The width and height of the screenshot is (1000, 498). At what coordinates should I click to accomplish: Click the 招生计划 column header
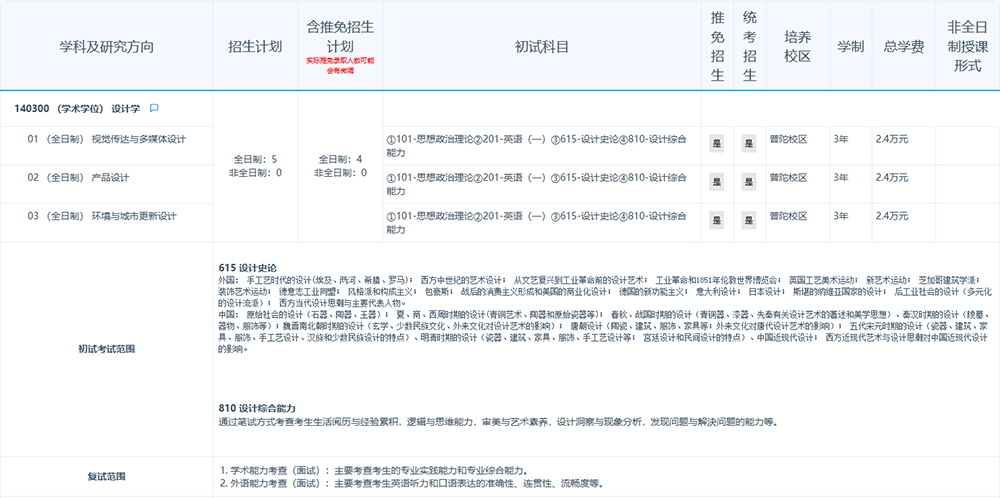[255, 47]
